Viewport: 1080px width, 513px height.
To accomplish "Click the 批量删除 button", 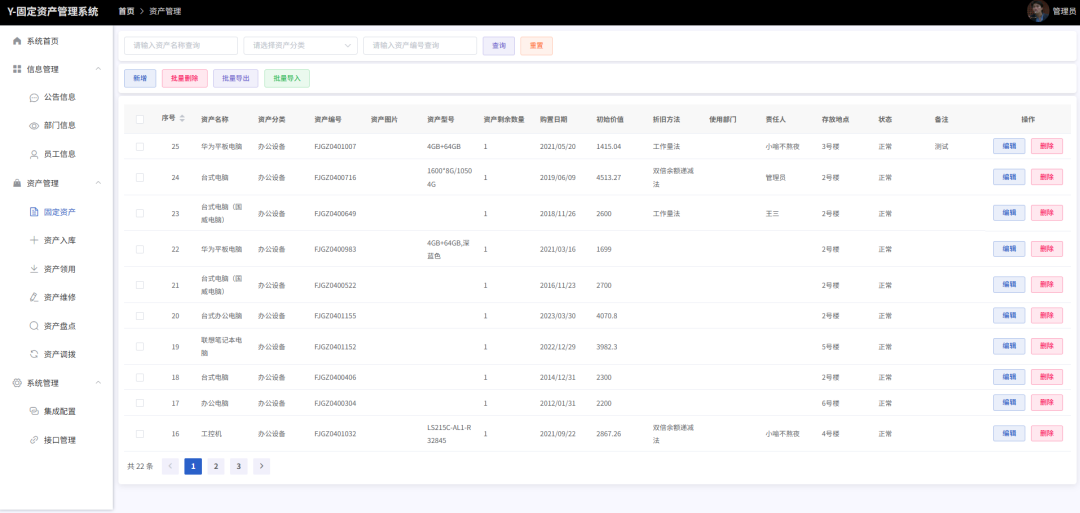I will tap(185, 78).
